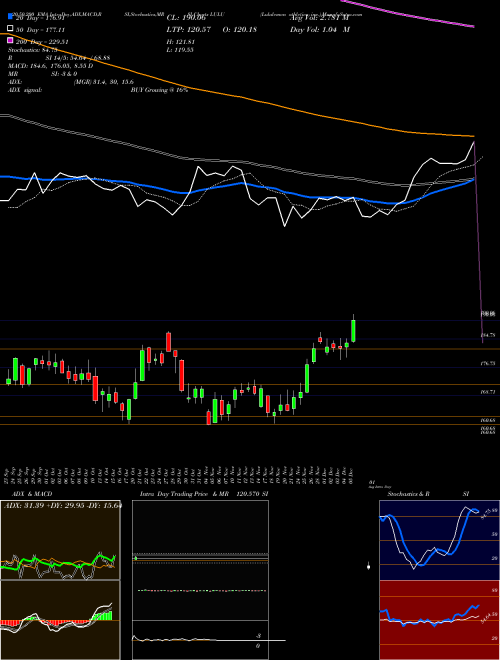500x660 pixels.
Task: Open the Intra Day Trading Price chart
Action: [200, 580]
